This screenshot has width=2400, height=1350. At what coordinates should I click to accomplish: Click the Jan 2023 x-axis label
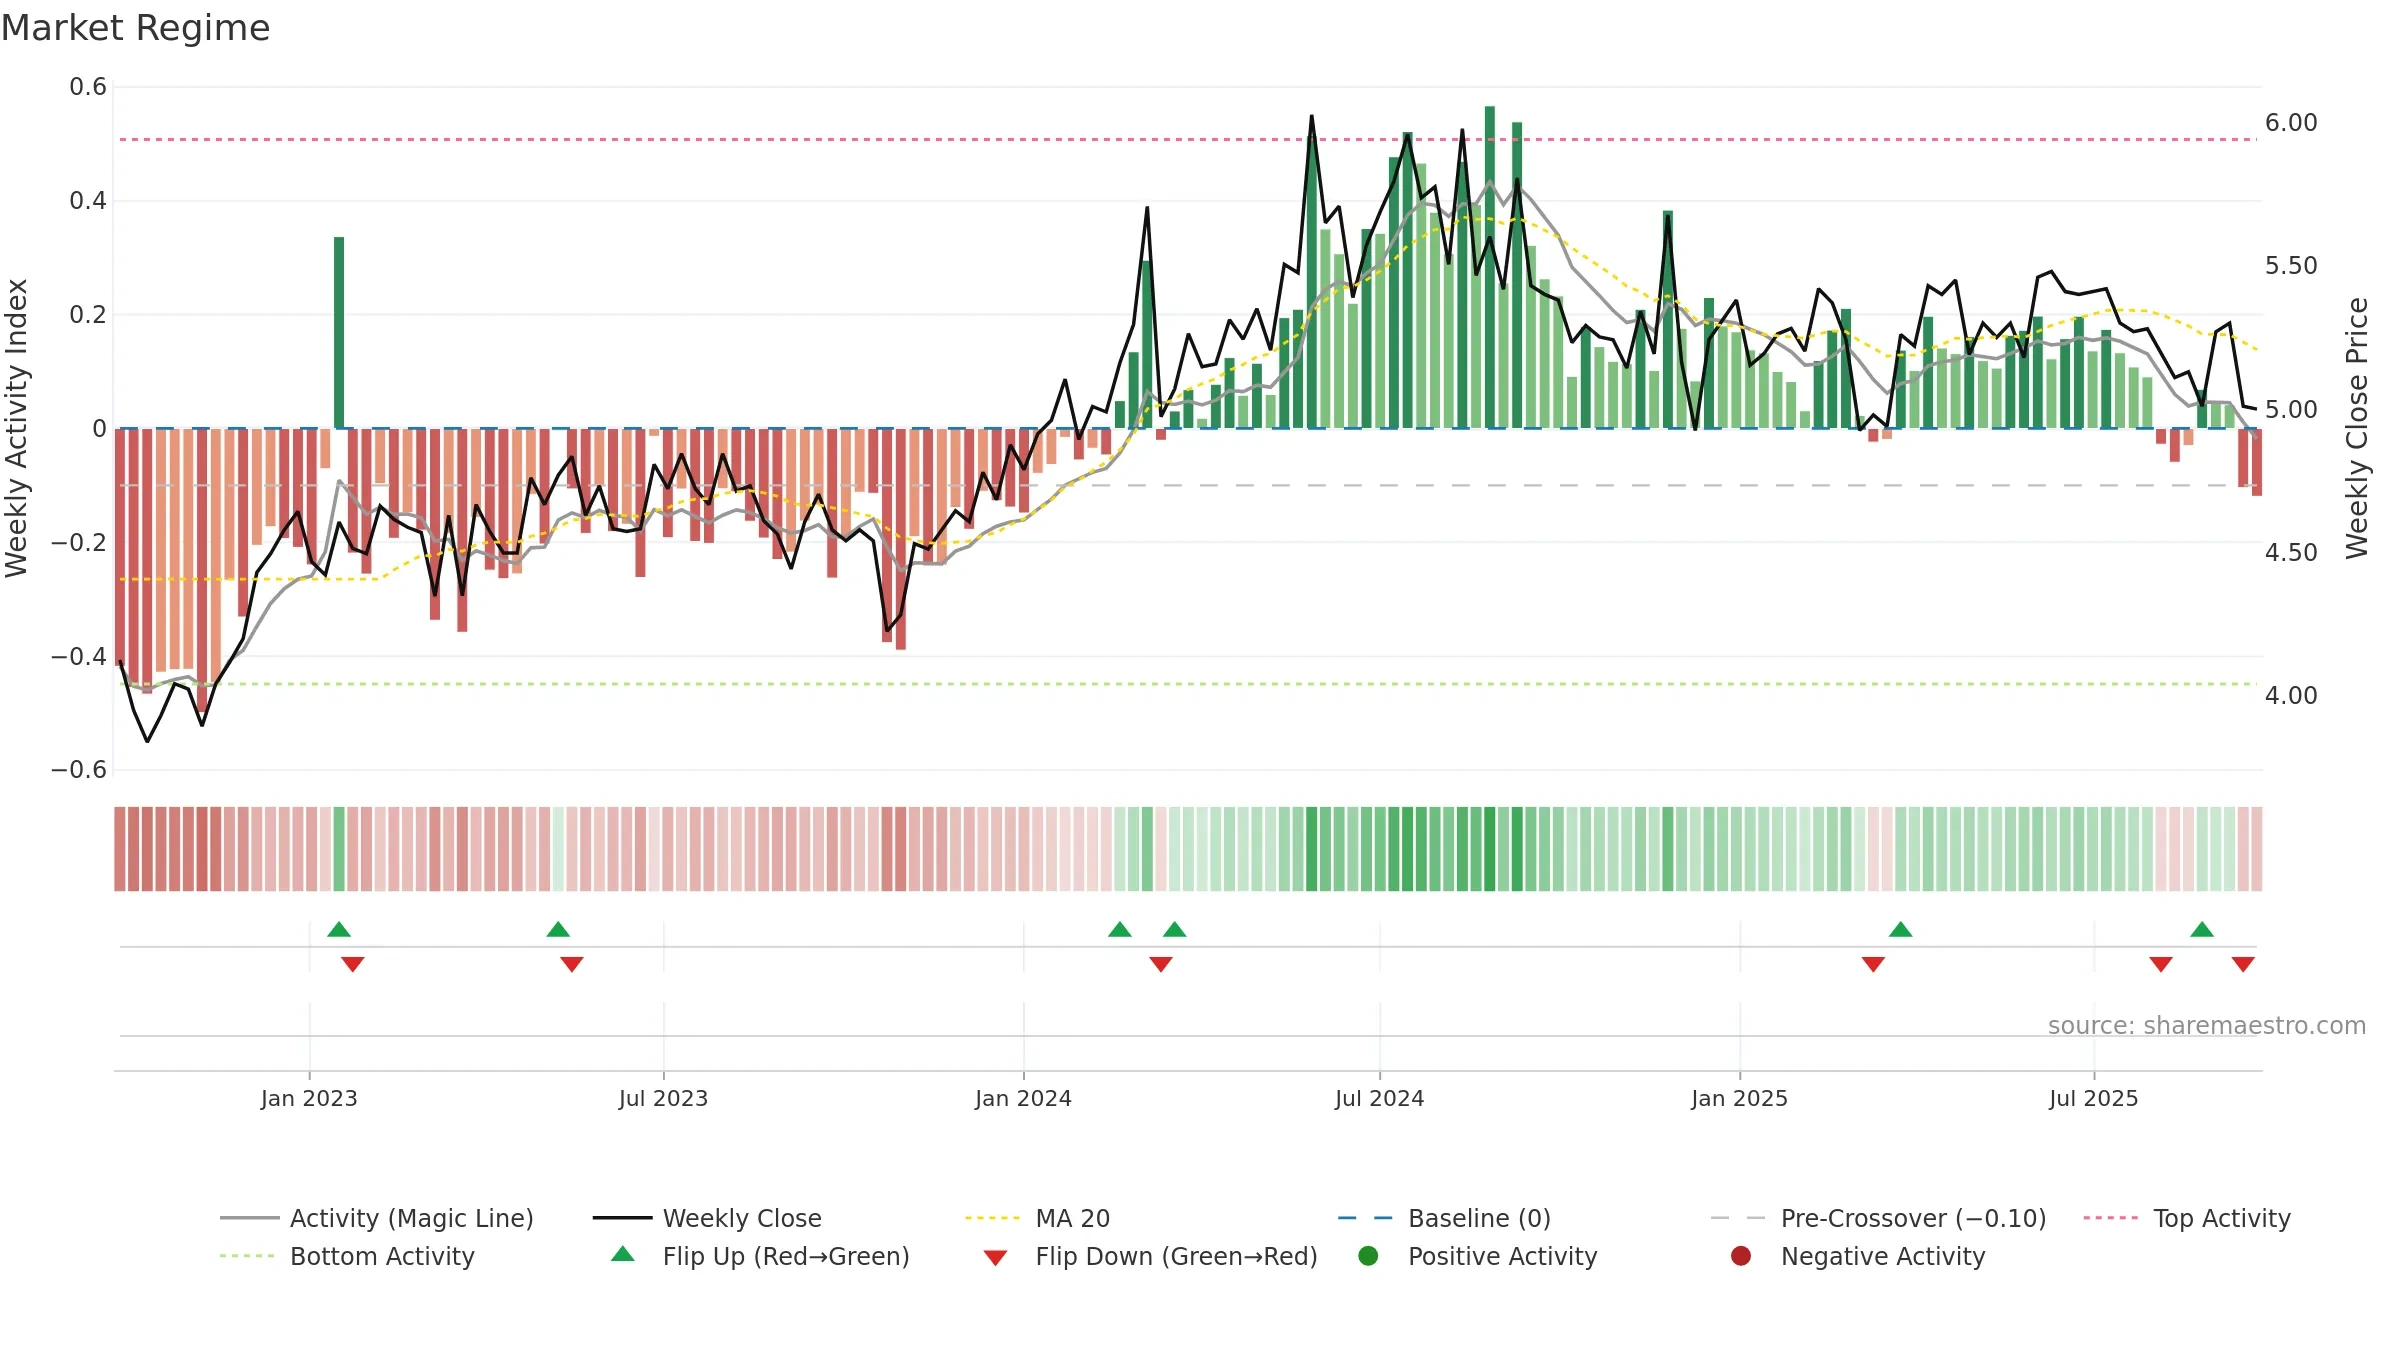pyautogui.click(x=309, y=1098)
